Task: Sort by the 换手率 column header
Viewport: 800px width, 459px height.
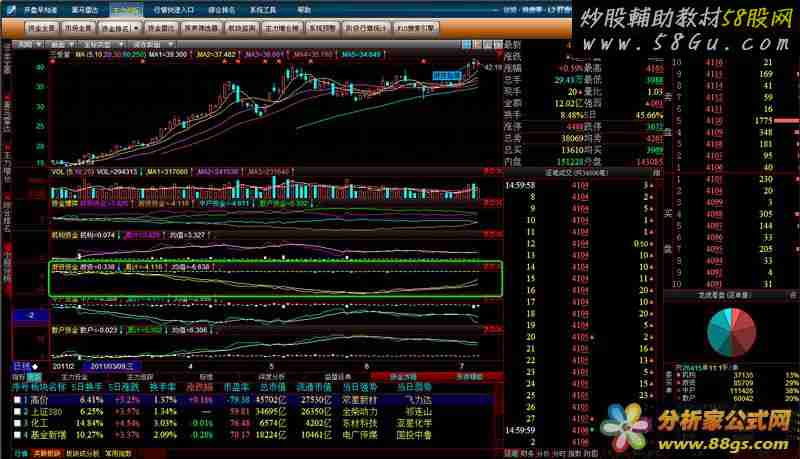Action: pyautogui.click(x=163, y=388)
